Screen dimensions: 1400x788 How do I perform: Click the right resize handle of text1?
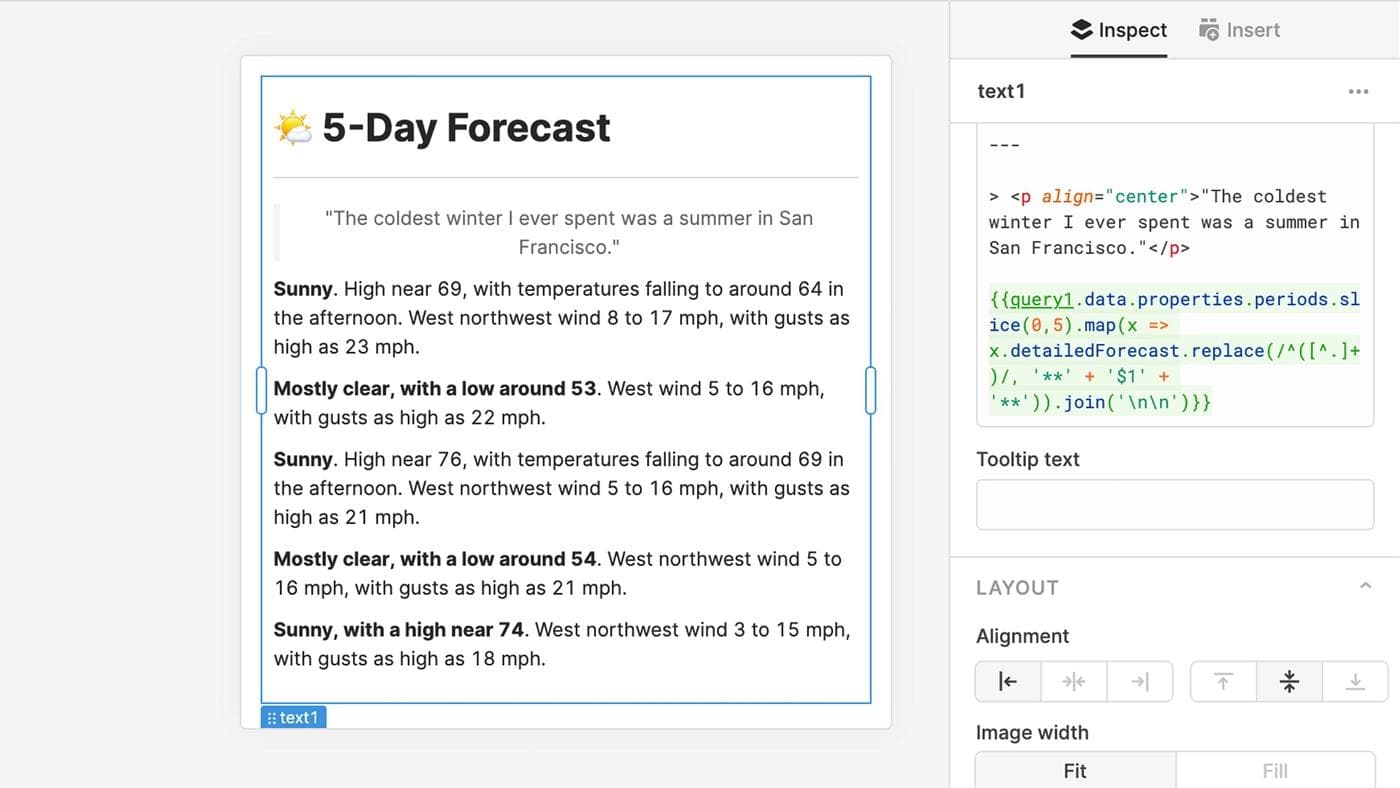tap(870, 391)
